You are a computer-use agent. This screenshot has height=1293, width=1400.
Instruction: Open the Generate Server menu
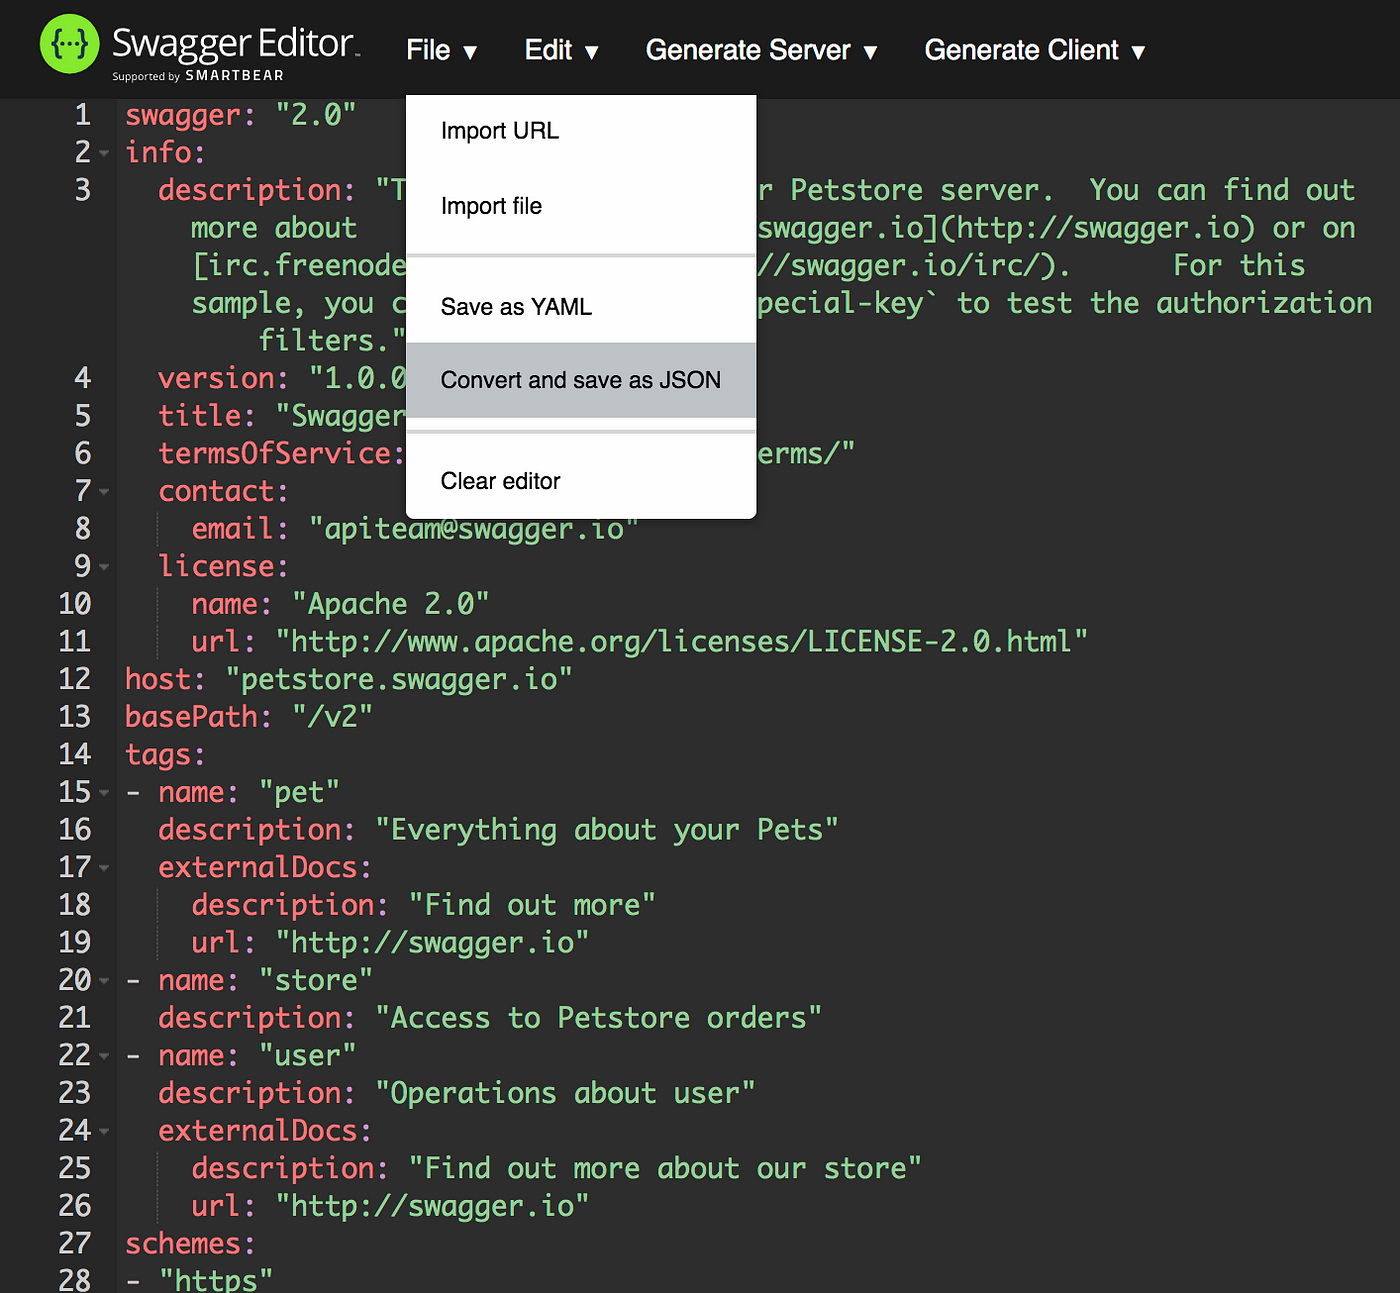[761, 50]
